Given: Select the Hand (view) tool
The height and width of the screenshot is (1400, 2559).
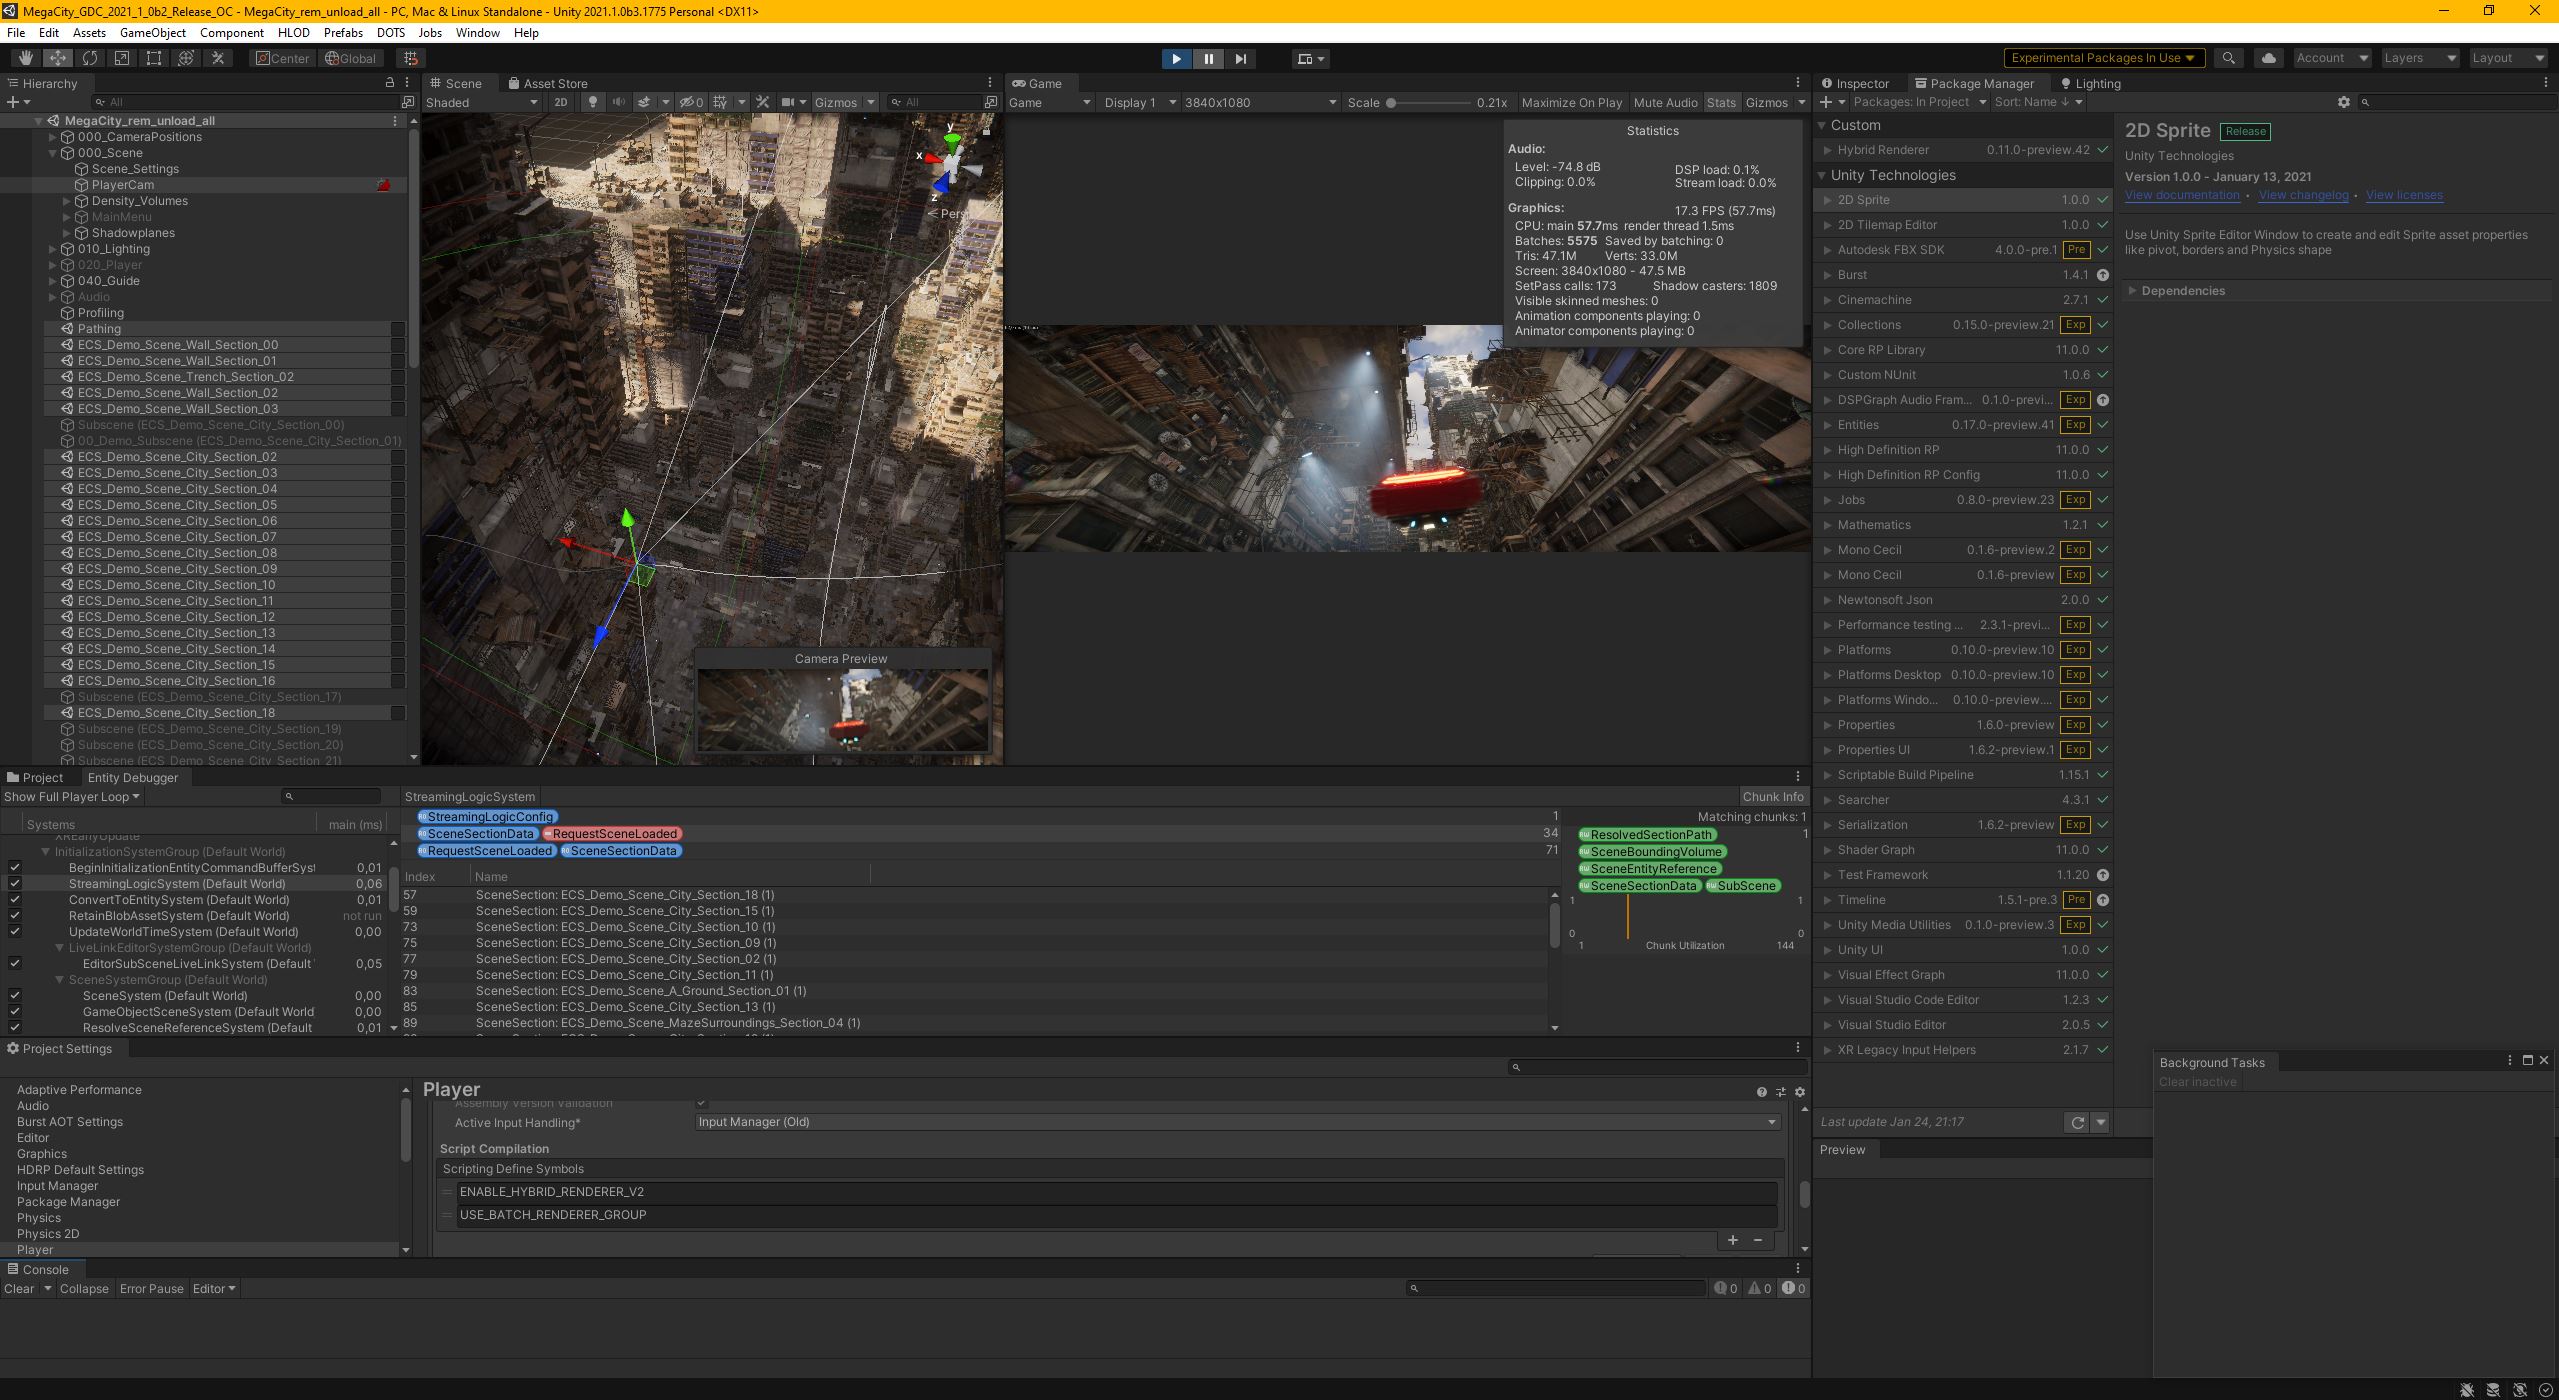Looking at the screenshot, I should tap(25, 58).
